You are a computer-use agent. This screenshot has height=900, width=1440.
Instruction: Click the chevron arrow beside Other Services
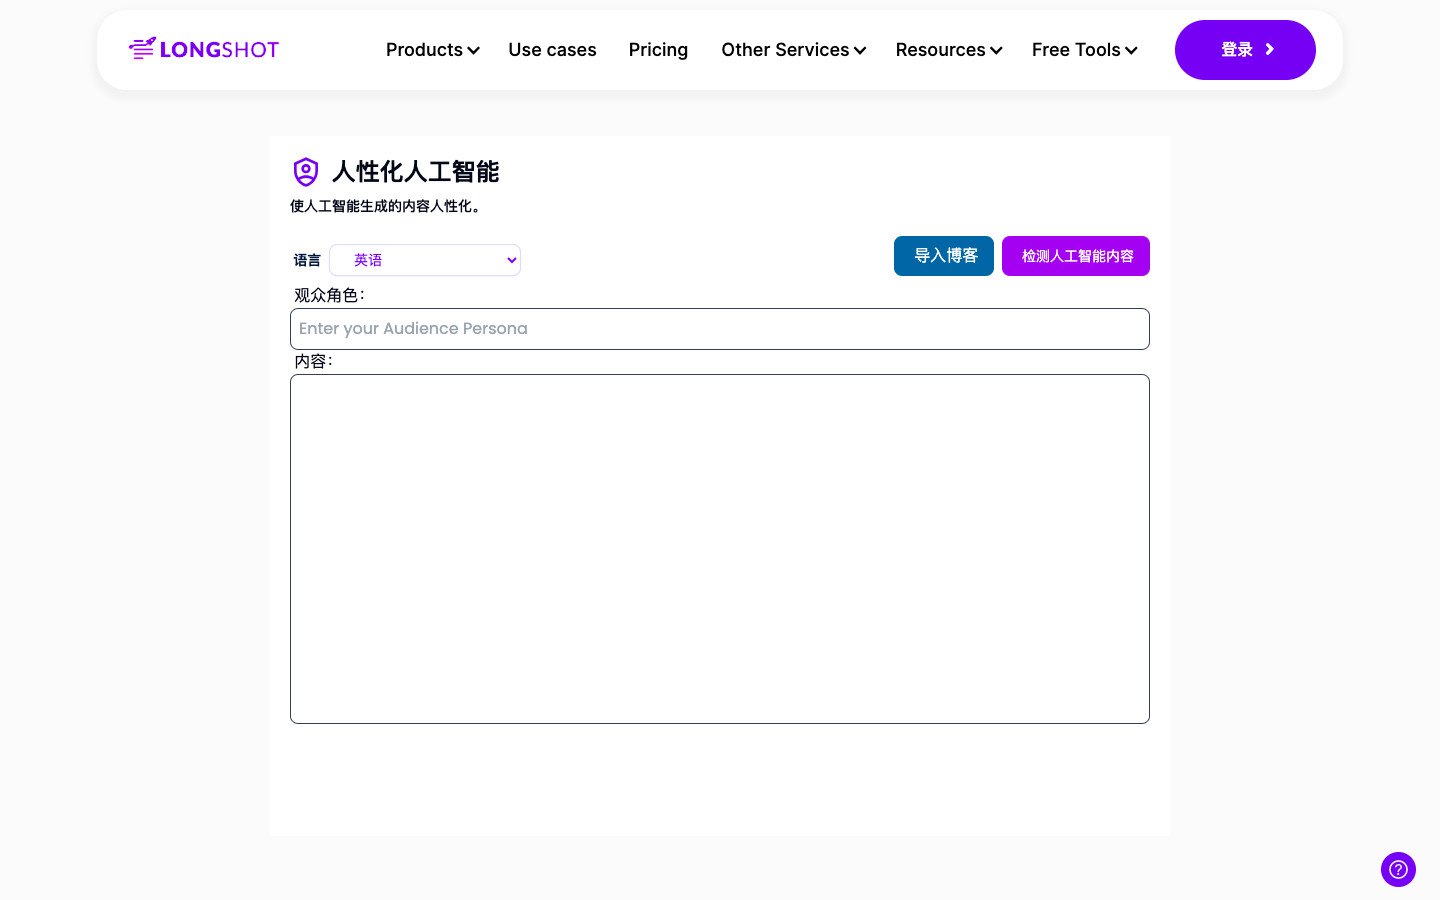tap(860, 51)
